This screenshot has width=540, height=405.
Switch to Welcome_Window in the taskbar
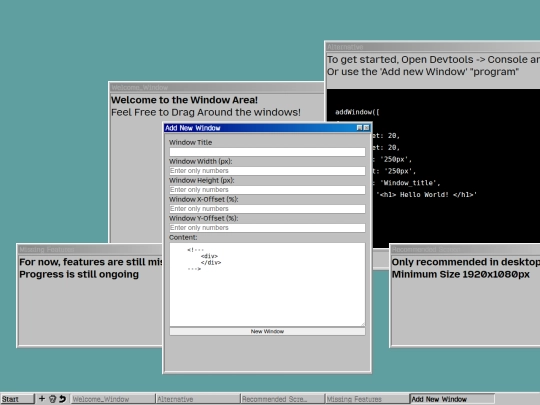pyautogui.click(x=113, y=399)
